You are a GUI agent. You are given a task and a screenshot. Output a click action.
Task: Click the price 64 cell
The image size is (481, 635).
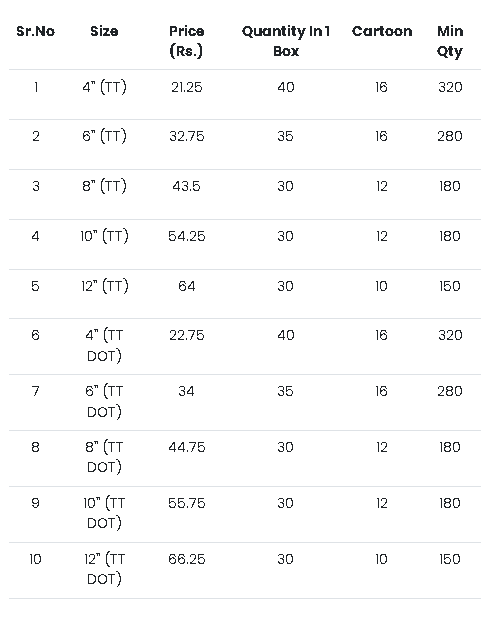(x=186, y=286)
